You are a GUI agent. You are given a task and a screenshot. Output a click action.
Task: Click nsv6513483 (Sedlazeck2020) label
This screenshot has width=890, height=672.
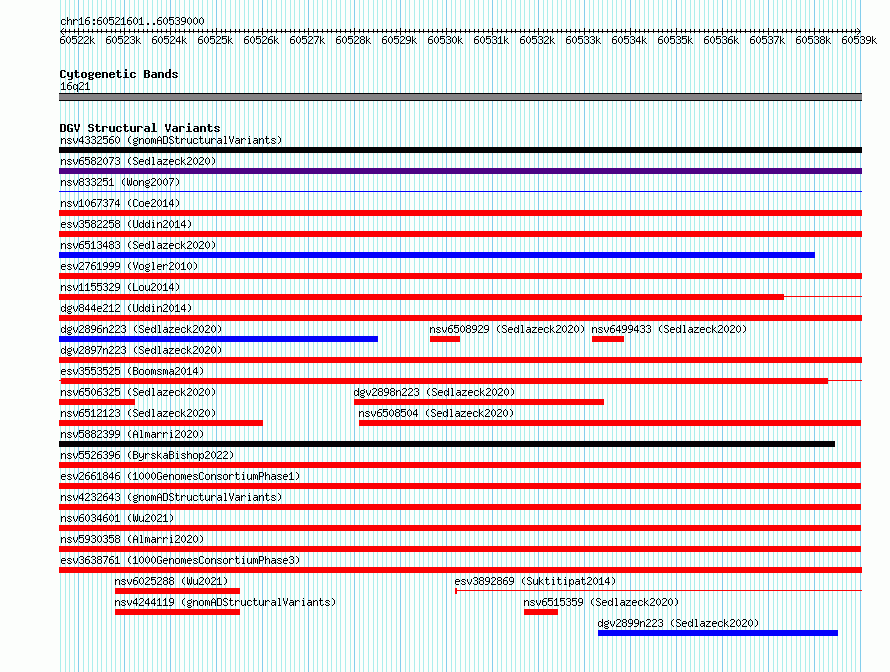[x=138, y=245]
